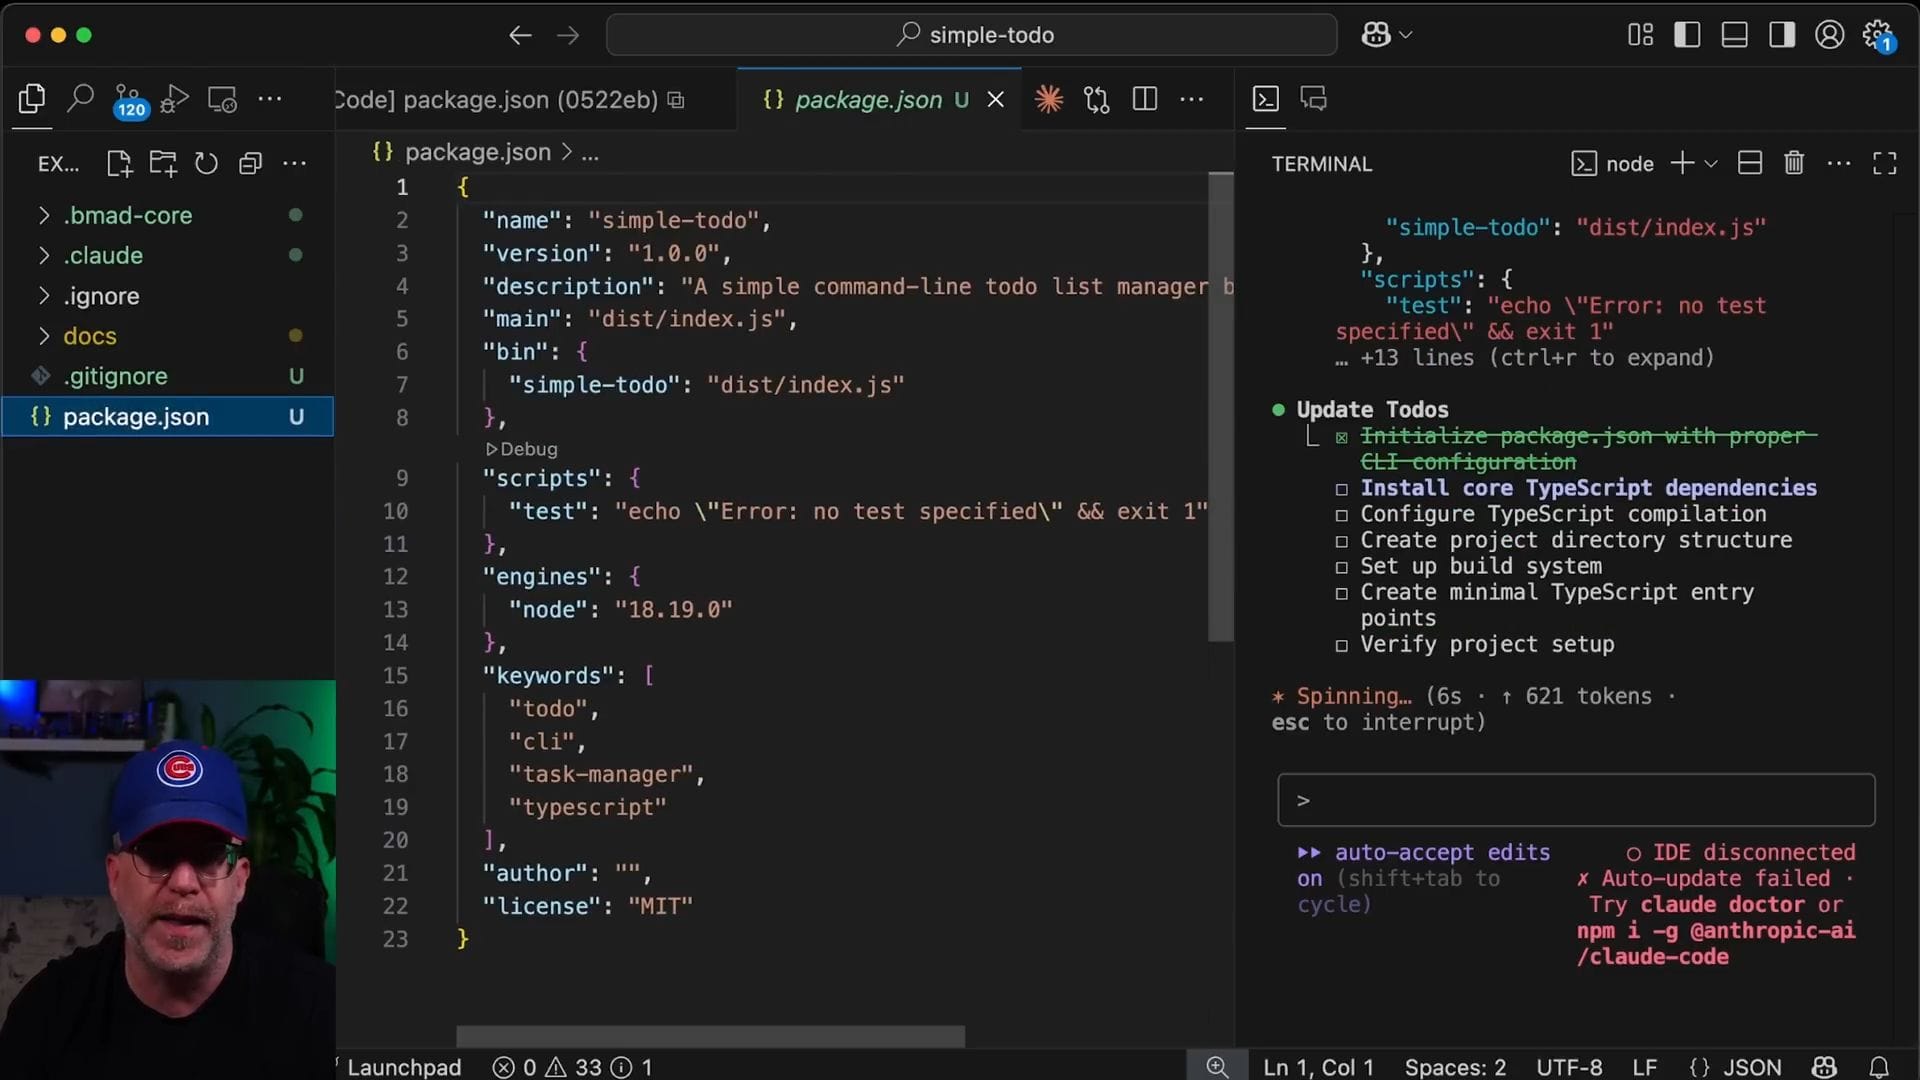Click the Claude prompt input box
The image size is (1920, 1080).
(x=1576, y=800)
